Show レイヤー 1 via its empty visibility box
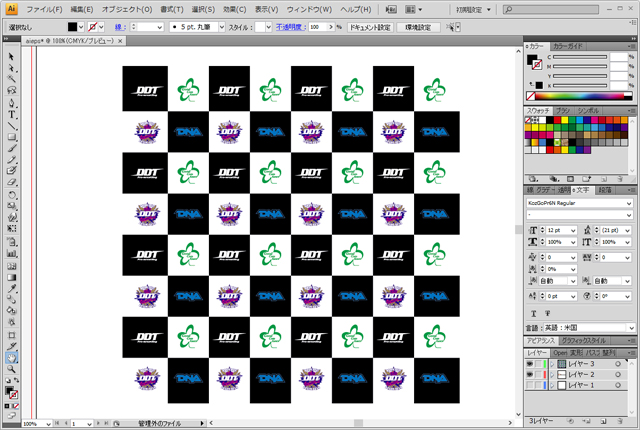Viewport: 640px width, 430px height. pos(530,385)
